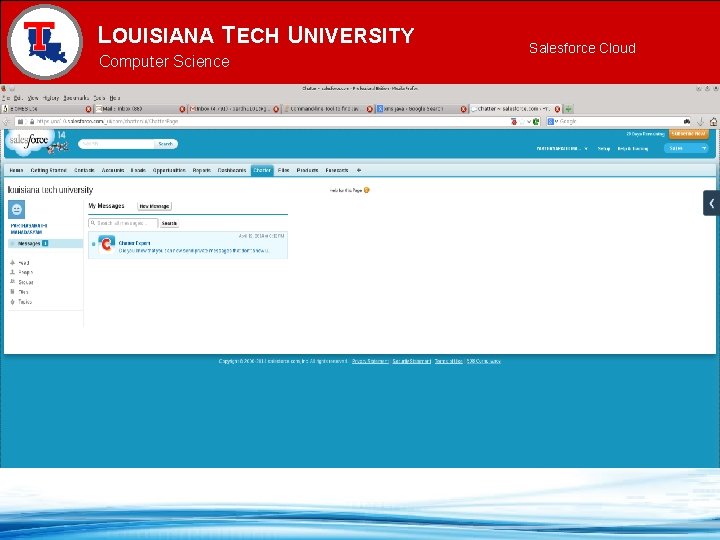Image resolution: width=720 pixels, height=540 pixels.
Task: Click the Help for this Page question icon
Action: point(366,190)
